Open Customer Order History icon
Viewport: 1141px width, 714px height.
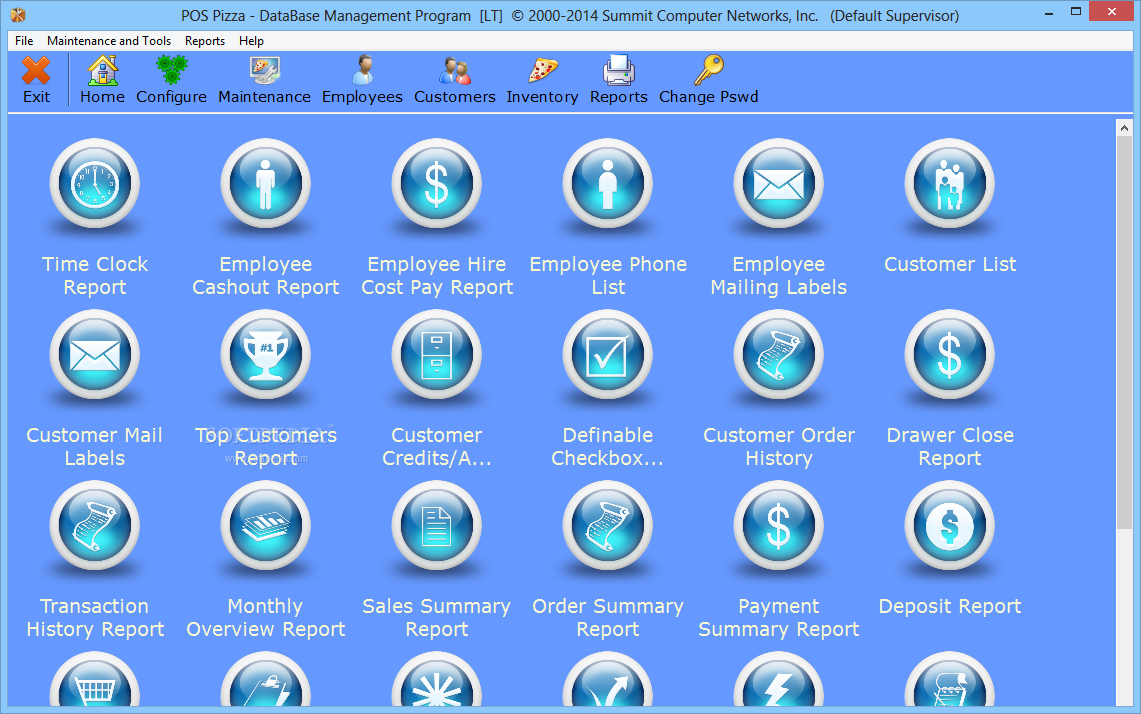click(x=779, y=355)
